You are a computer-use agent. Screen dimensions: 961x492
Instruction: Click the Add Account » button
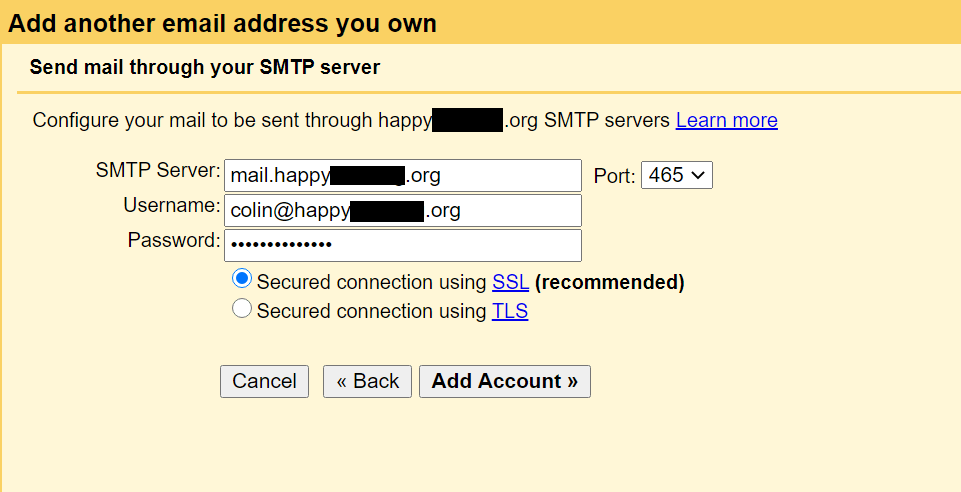pyautogui.click(x=505, y=381)
